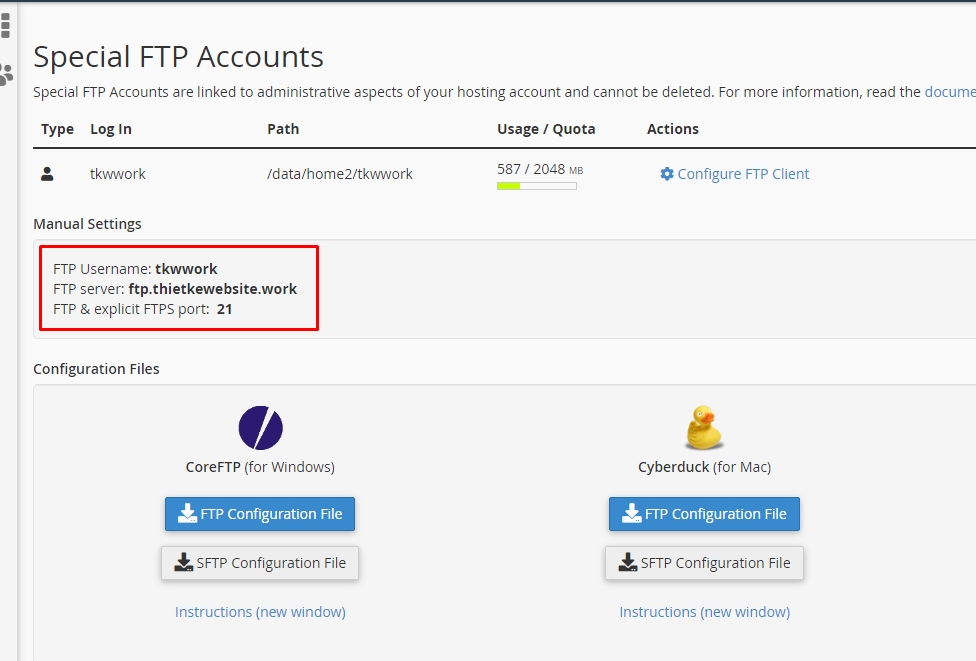Image resolution: width=976 pixels, height=661 pixels.
Task: Click the CoreFTP (for Windows) label
Action: tap(260, 467)
